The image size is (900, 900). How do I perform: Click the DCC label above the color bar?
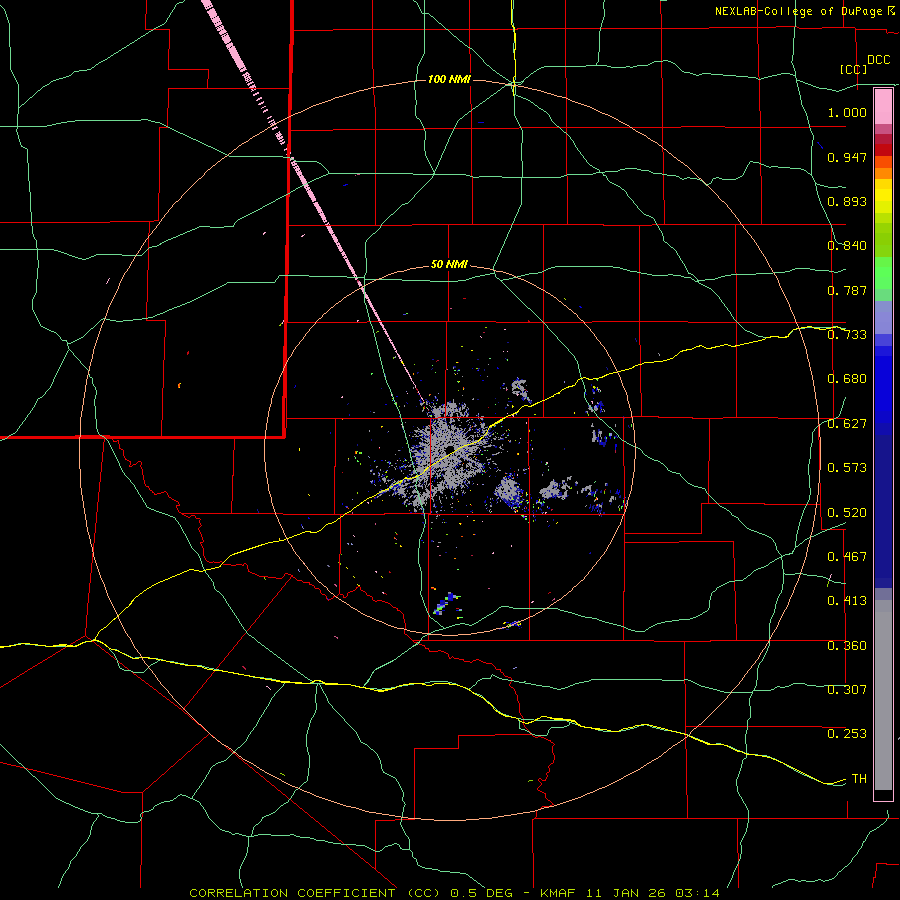tap(879, 60)
